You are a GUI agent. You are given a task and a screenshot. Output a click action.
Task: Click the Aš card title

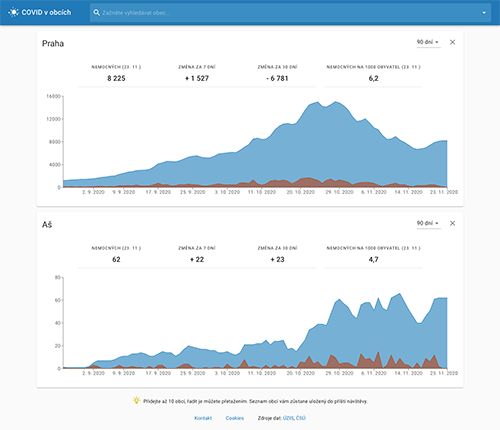(47, 225)
